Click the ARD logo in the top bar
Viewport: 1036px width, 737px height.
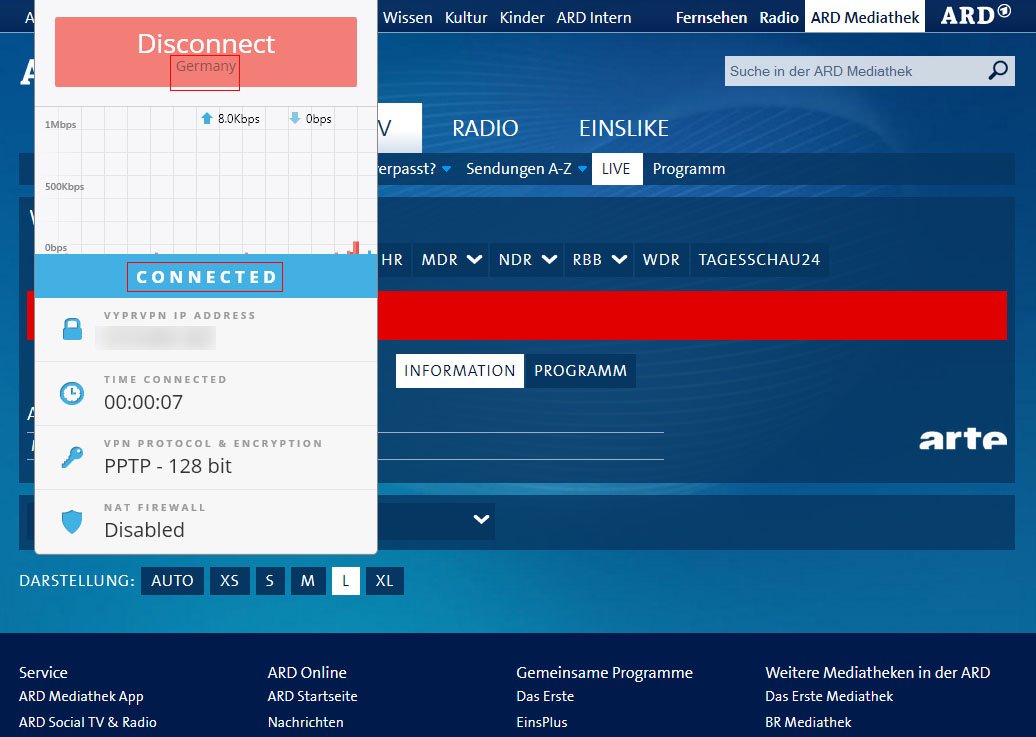tap(976, 15)
